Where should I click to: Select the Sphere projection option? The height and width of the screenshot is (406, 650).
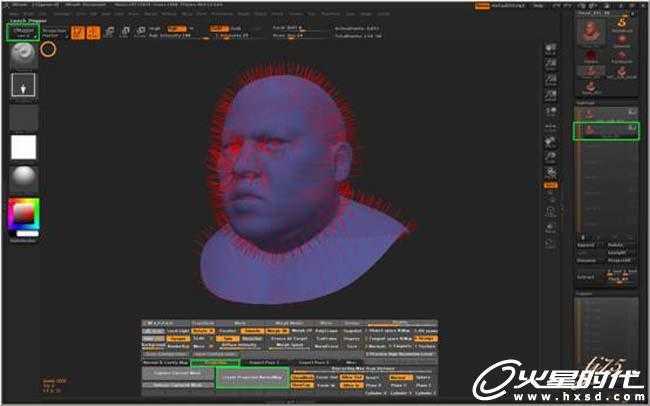click(x=424, y=378)
